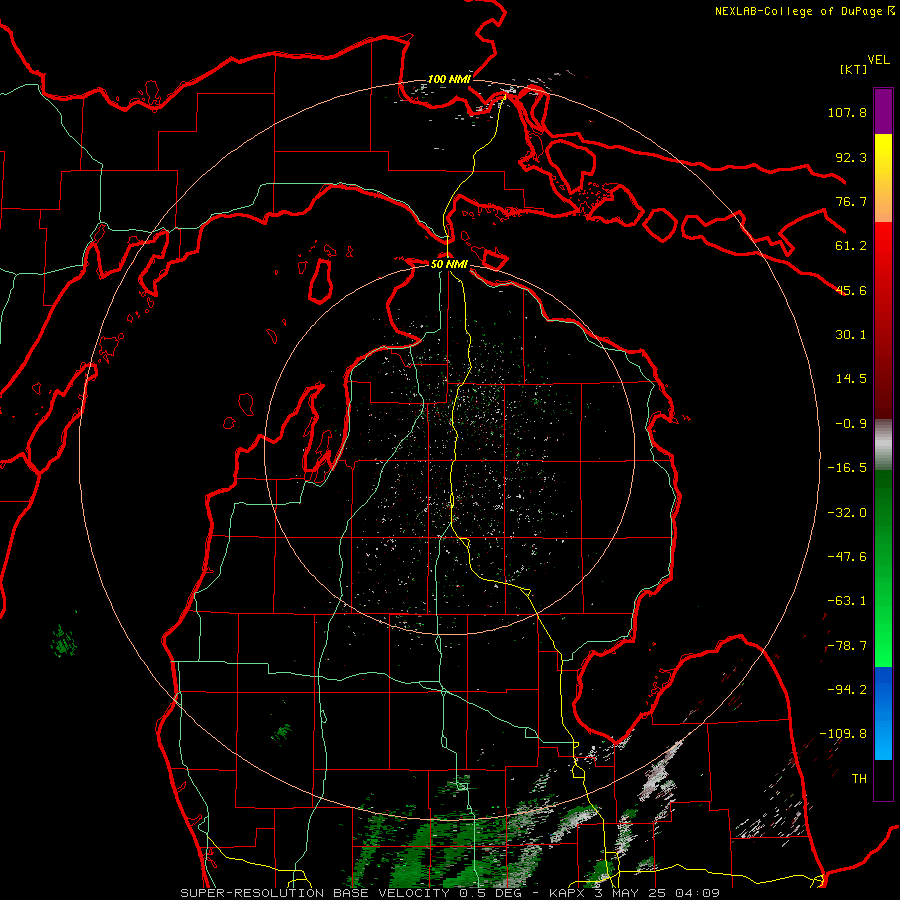Image resolution: width=900 pixels, height=900 pixels.
Task: Select the 45.6 legend value
Action: coord(851,290)
